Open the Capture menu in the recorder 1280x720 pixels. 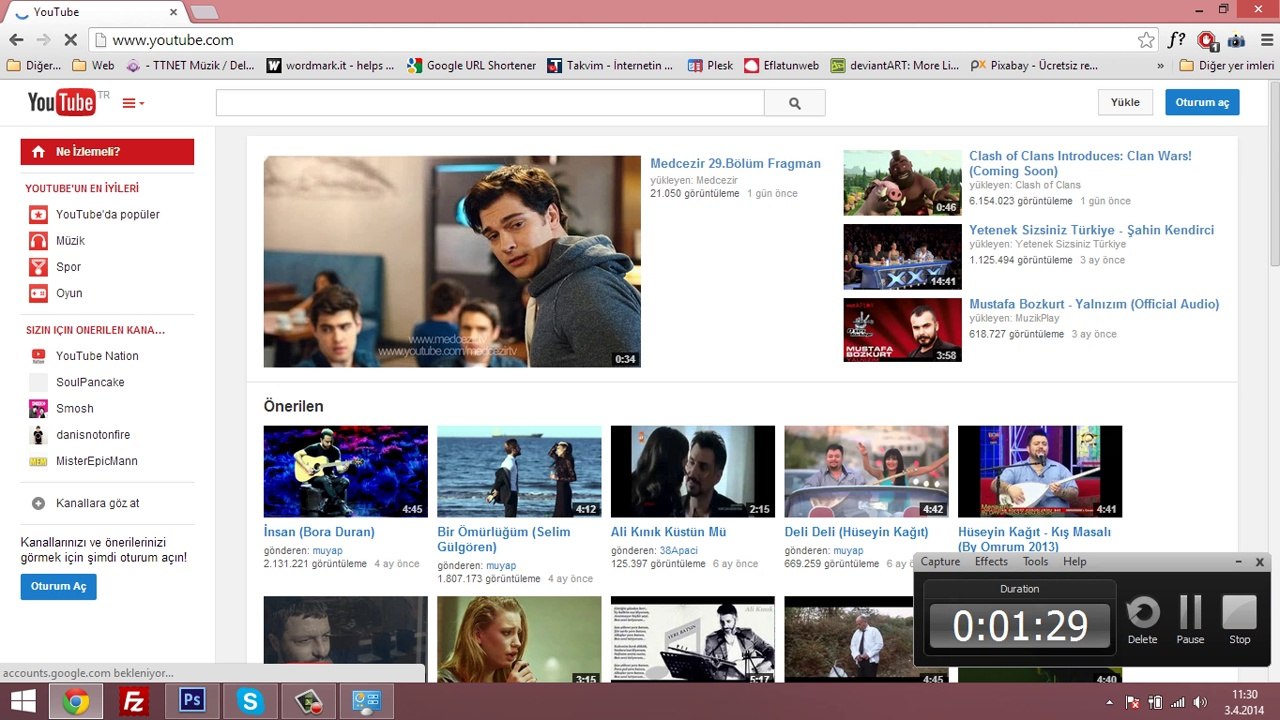940,562
